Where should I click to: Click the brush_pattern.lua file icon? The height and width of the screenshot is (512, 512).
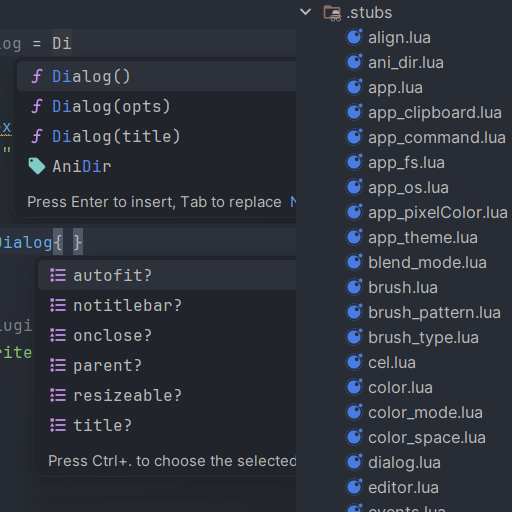point(354,312)
